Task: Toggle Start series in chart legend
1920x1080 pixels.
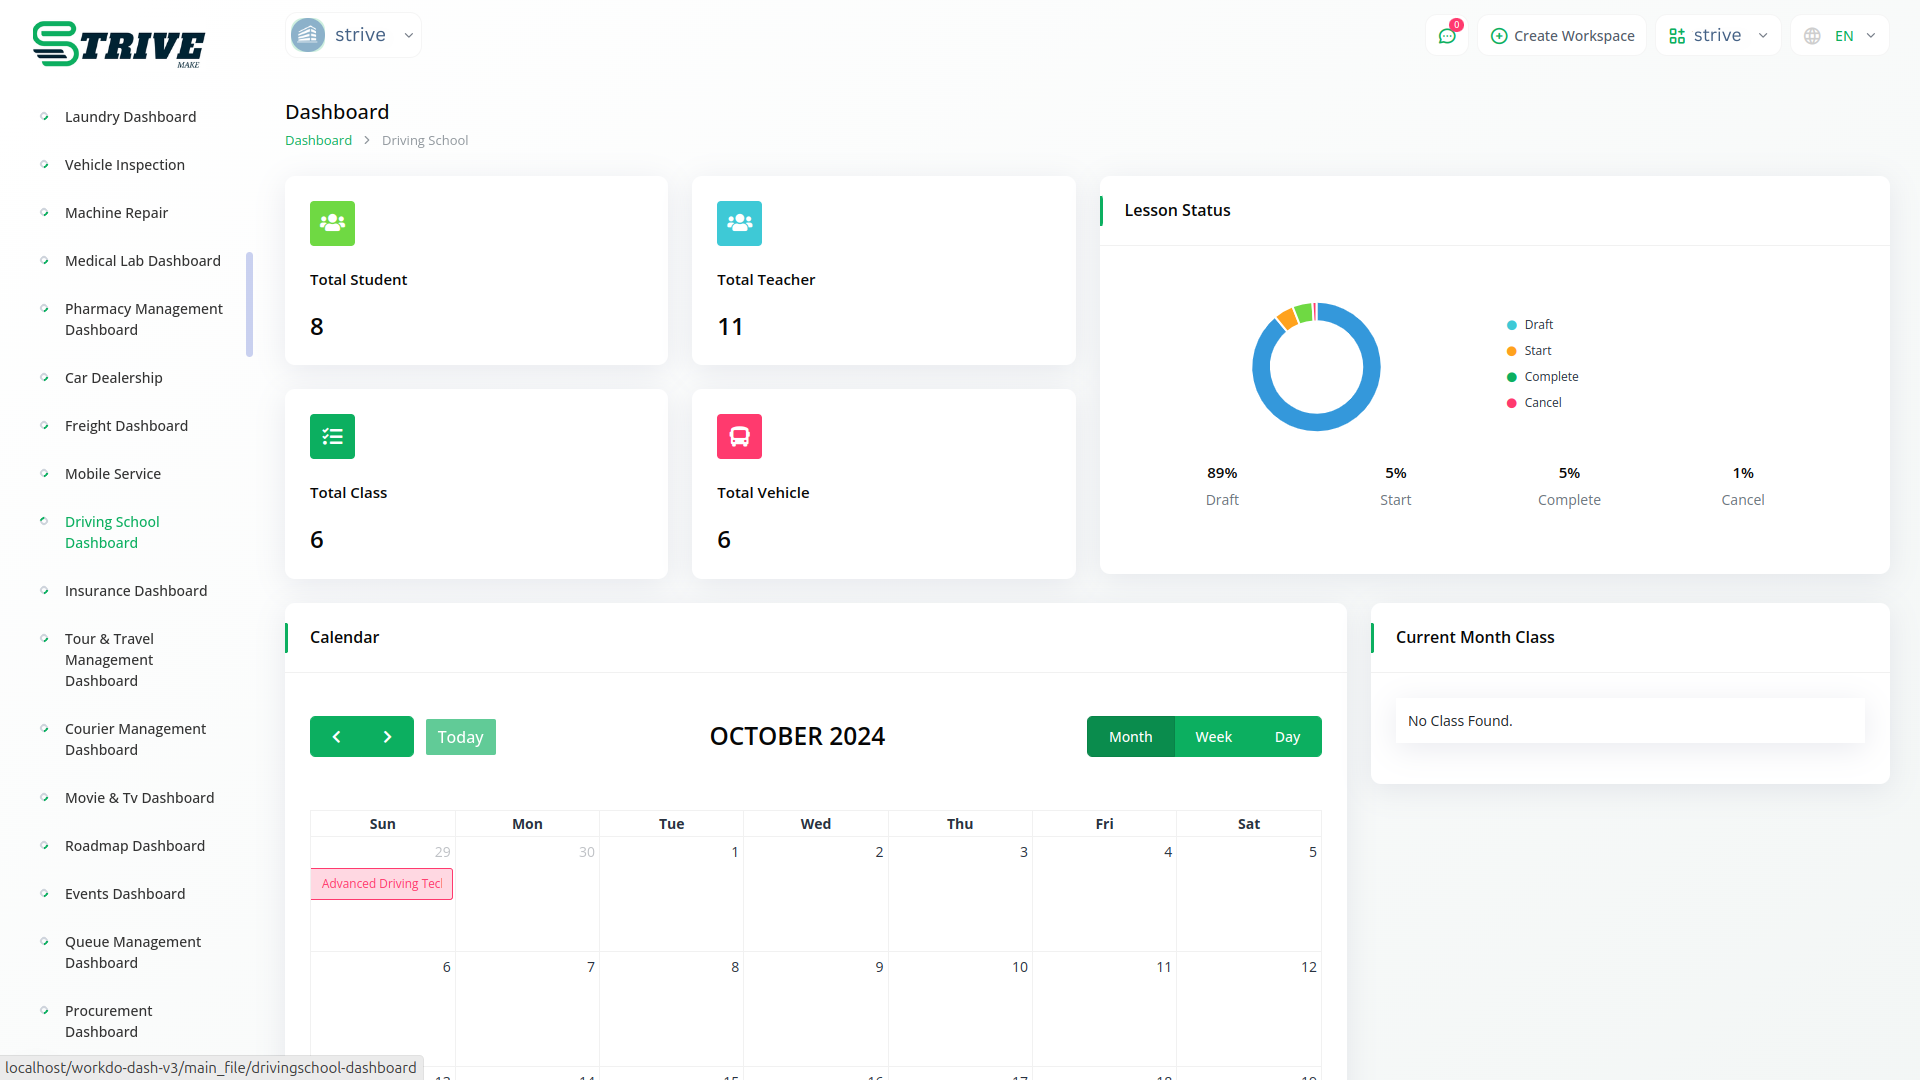Action: point(1537,351)
